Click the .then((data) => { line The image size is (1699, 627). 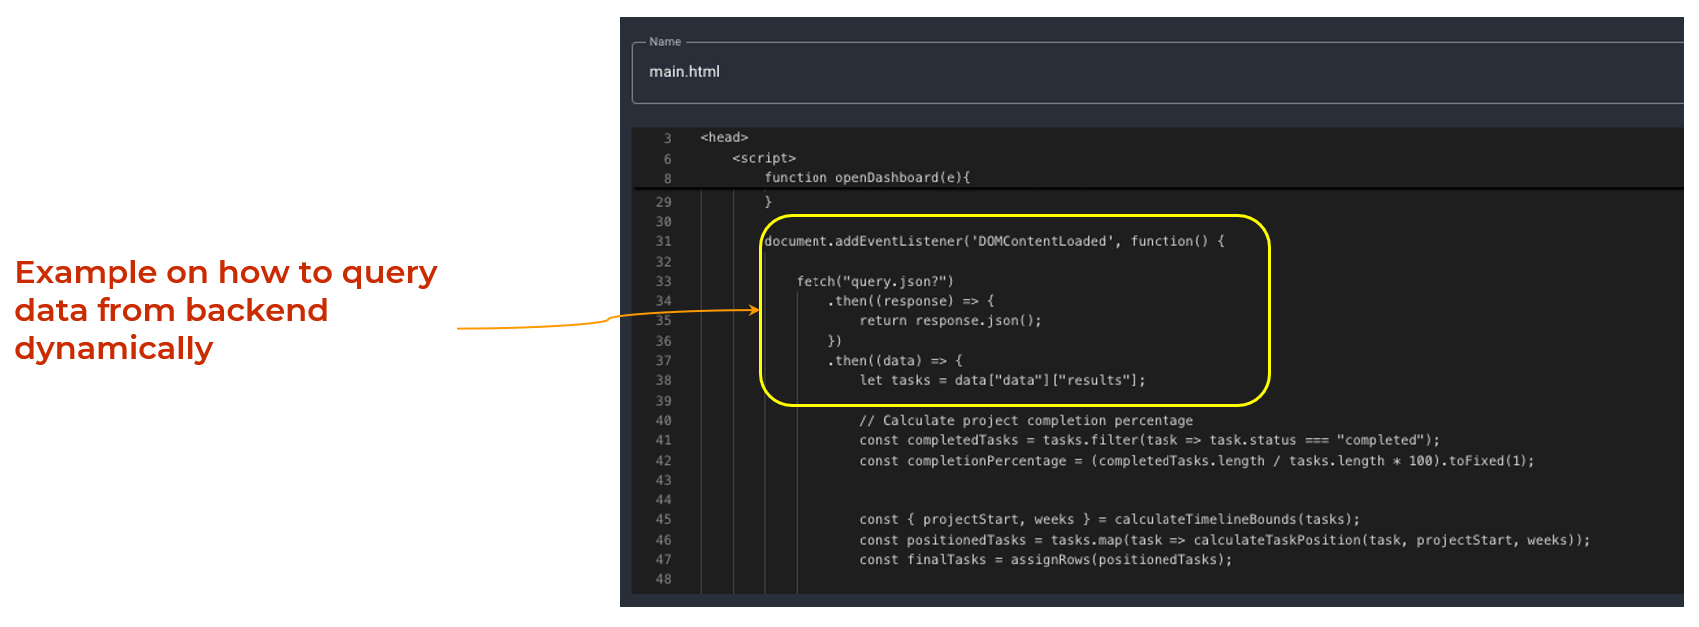click(x=894, y=361)
